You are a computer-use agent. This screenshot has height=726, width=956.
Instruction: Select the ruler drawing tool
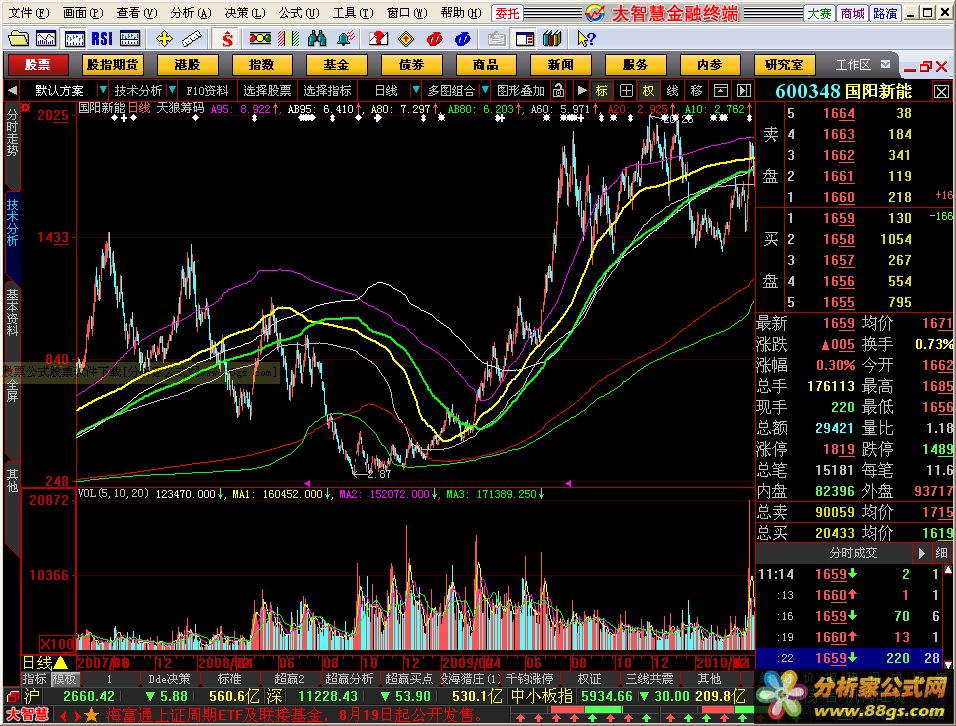191,39
